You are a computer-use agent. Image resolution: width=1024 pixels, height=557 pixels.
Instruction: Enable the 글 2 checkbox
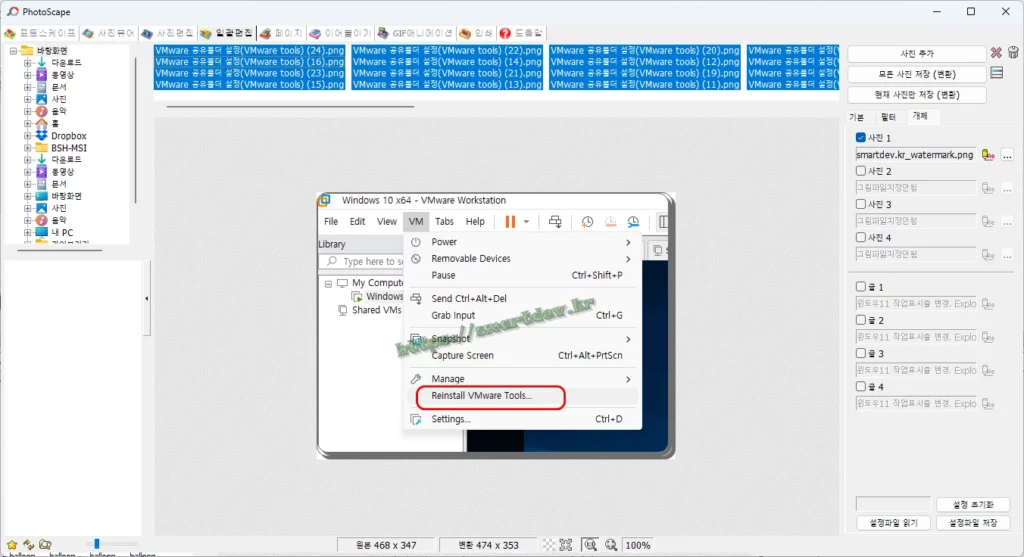coord(861,320)
